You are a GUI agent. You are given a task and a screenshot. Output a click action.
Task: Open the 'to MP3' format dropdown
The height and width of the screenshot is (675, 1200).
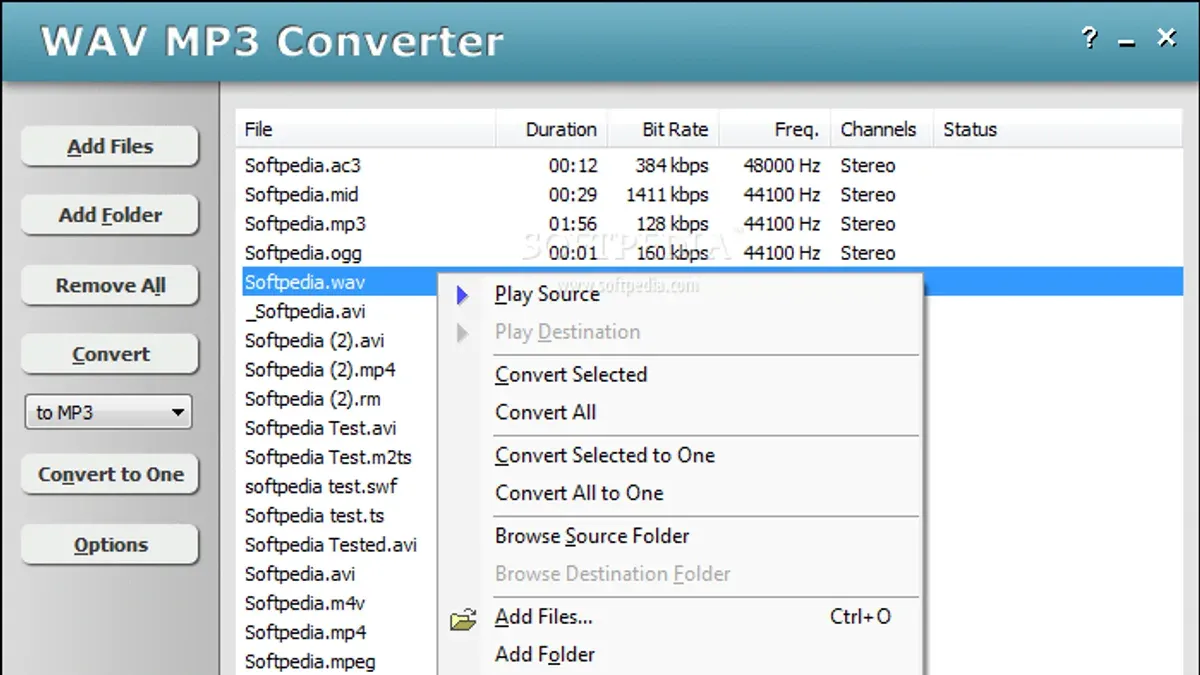[109, 412]
